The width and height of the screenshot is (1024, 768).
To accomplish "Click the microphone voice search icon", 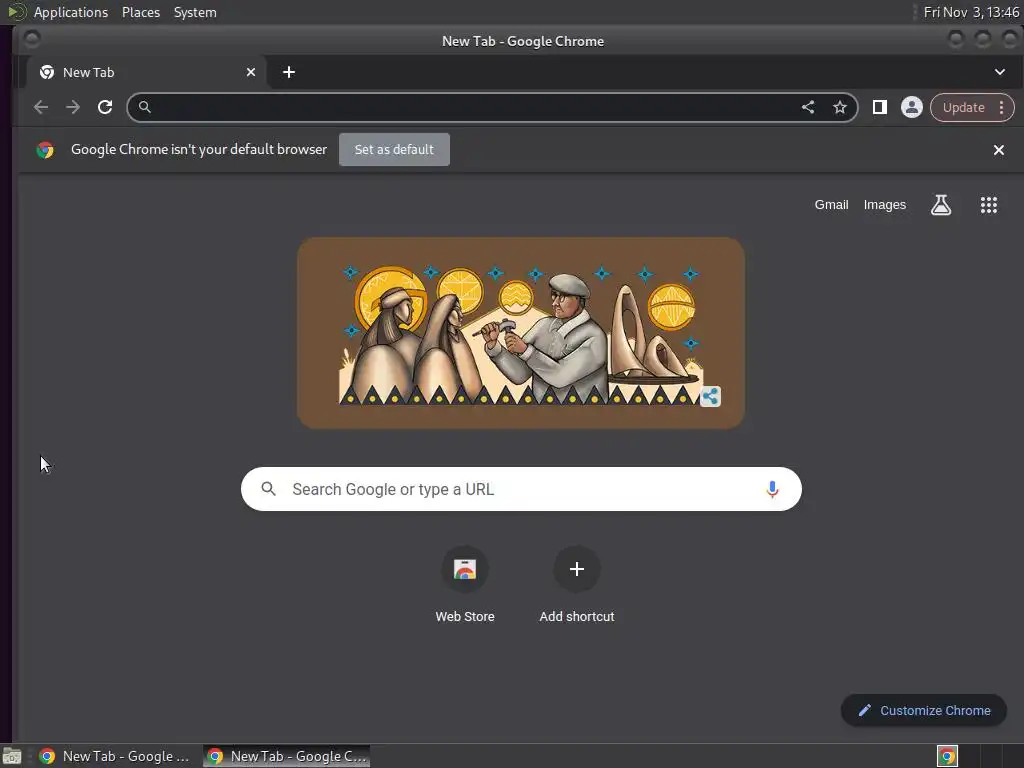I will click(x=772, y=489).
